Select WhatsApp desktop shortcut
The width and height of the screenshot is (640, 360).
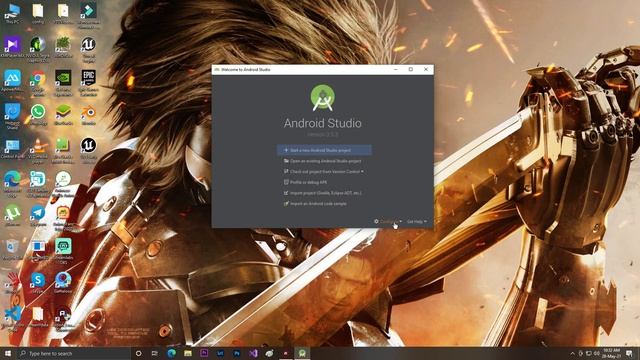38,114
